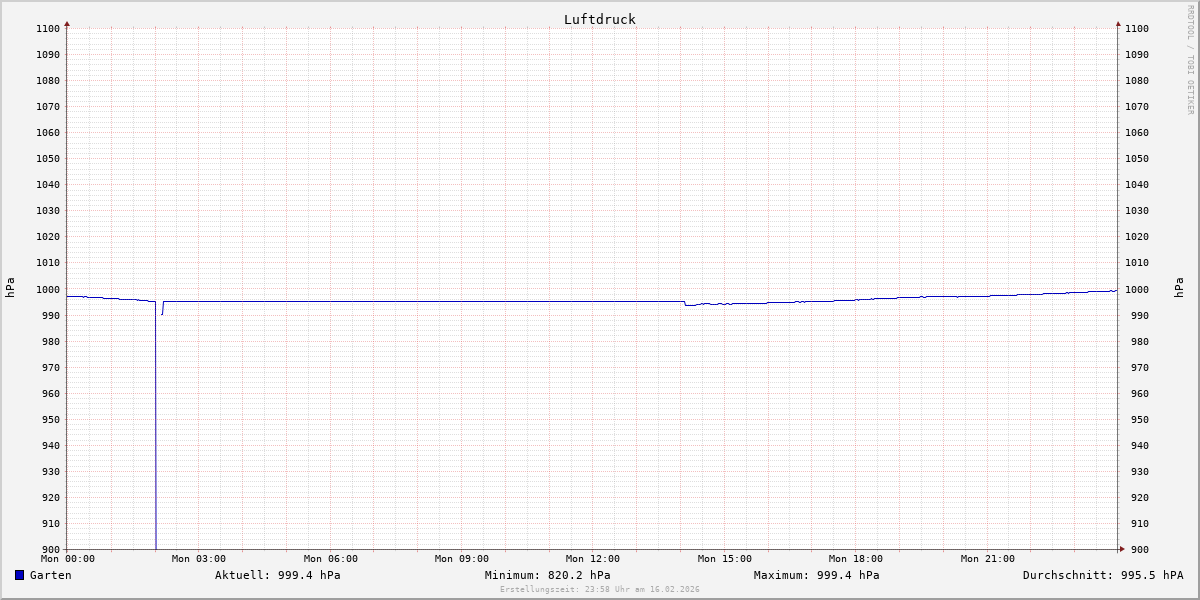The image size is (1200, 600).
Task: Select the Luftdruck chart title
Action: click(599, 19)
